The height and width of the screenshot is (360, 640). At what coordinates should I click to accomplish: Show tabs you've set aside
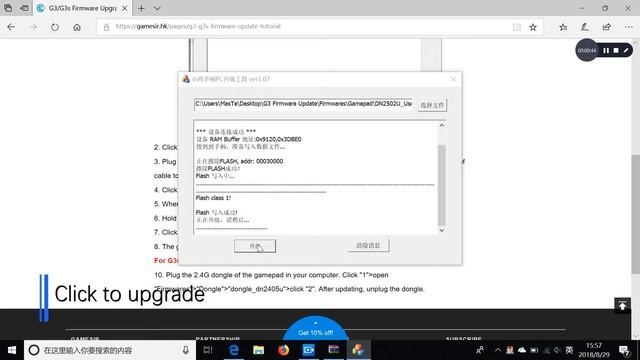coord(8,8)
